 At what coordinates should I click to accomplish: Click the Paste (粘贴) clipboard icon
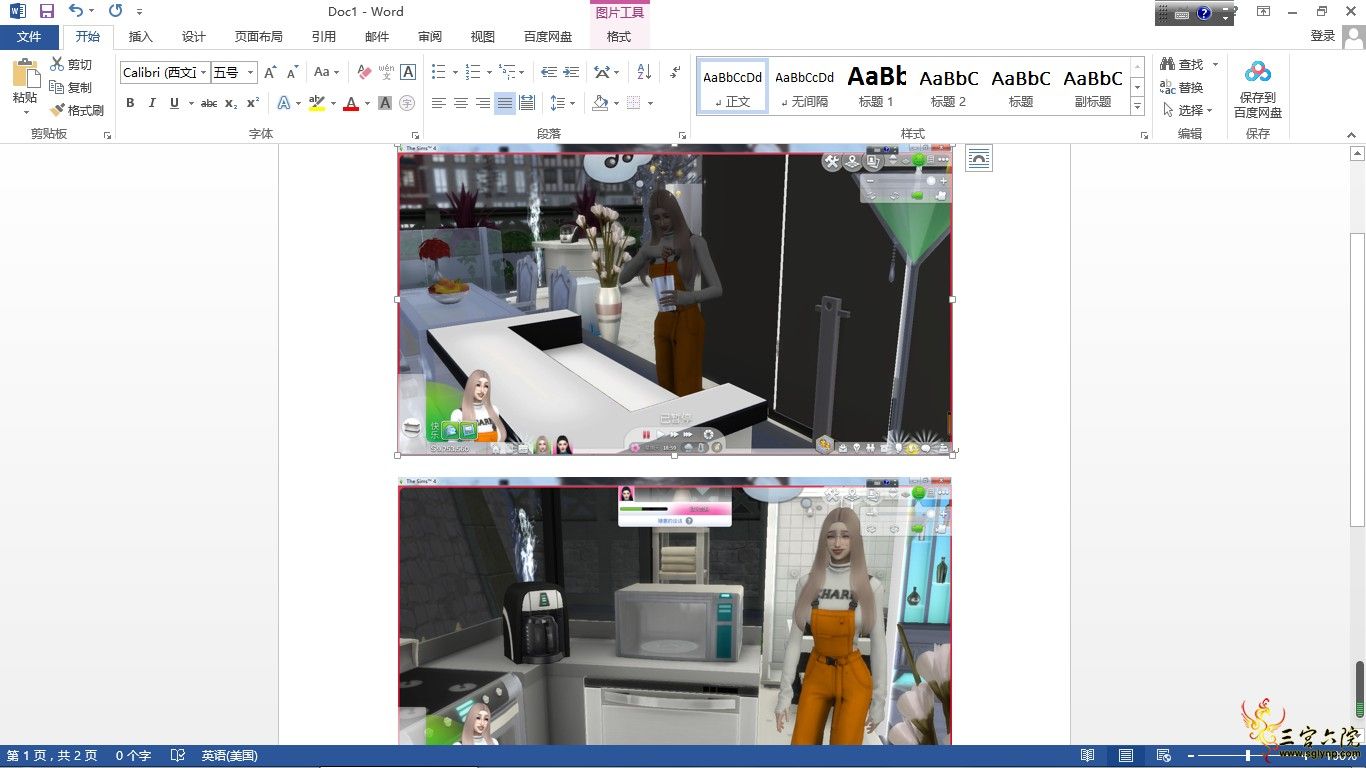25,75
